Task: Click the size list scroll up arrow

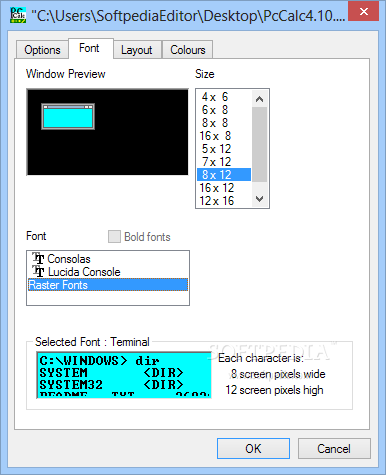Action: 259,99
